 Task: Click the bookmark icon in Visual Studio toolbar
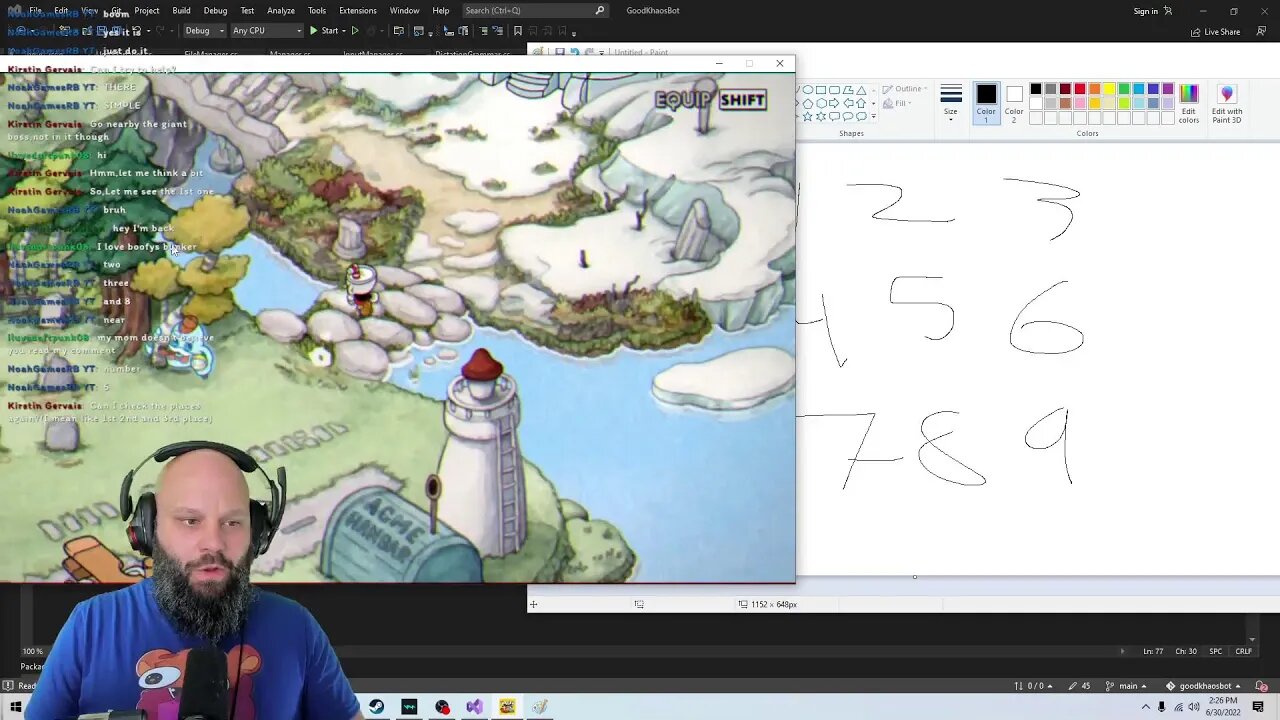517,31
